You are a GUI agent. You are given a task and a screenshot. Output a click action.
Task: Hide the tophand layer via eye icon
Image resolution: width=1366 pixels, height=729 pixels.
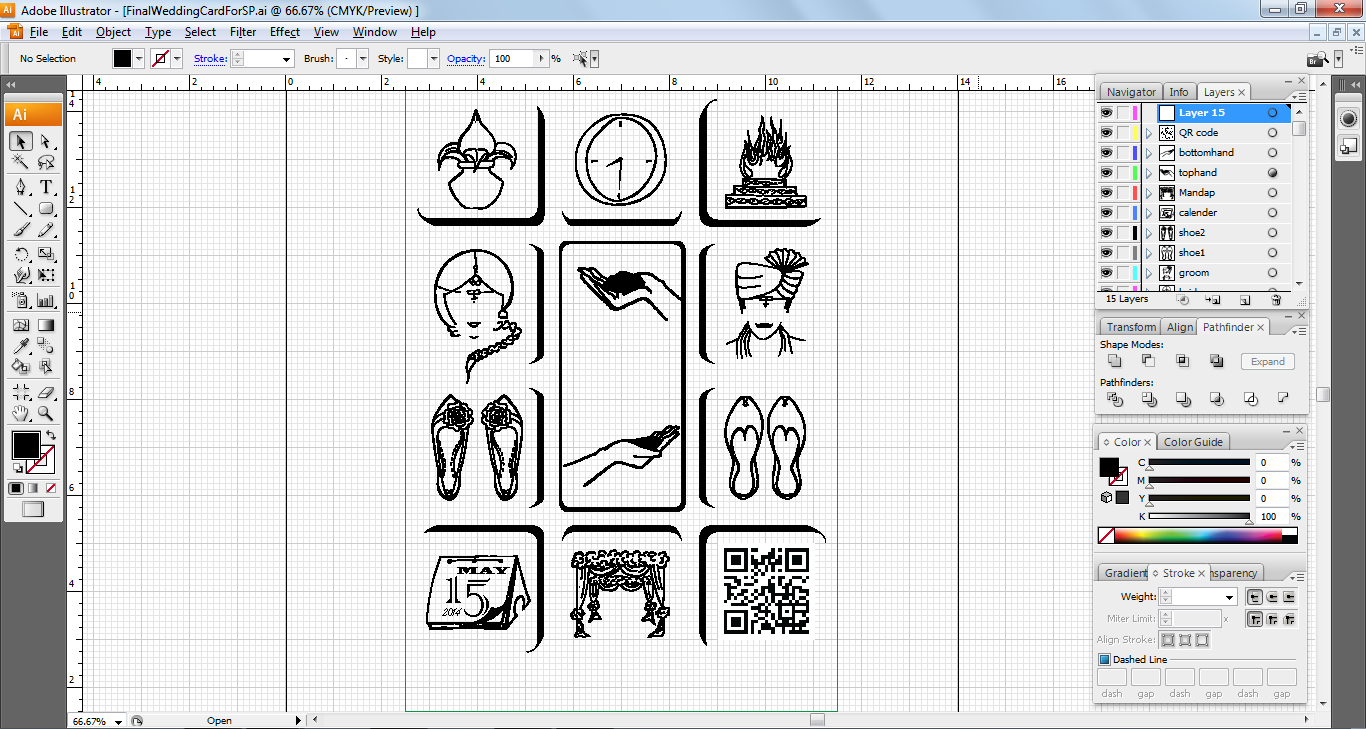click(x=1106, y=173)
